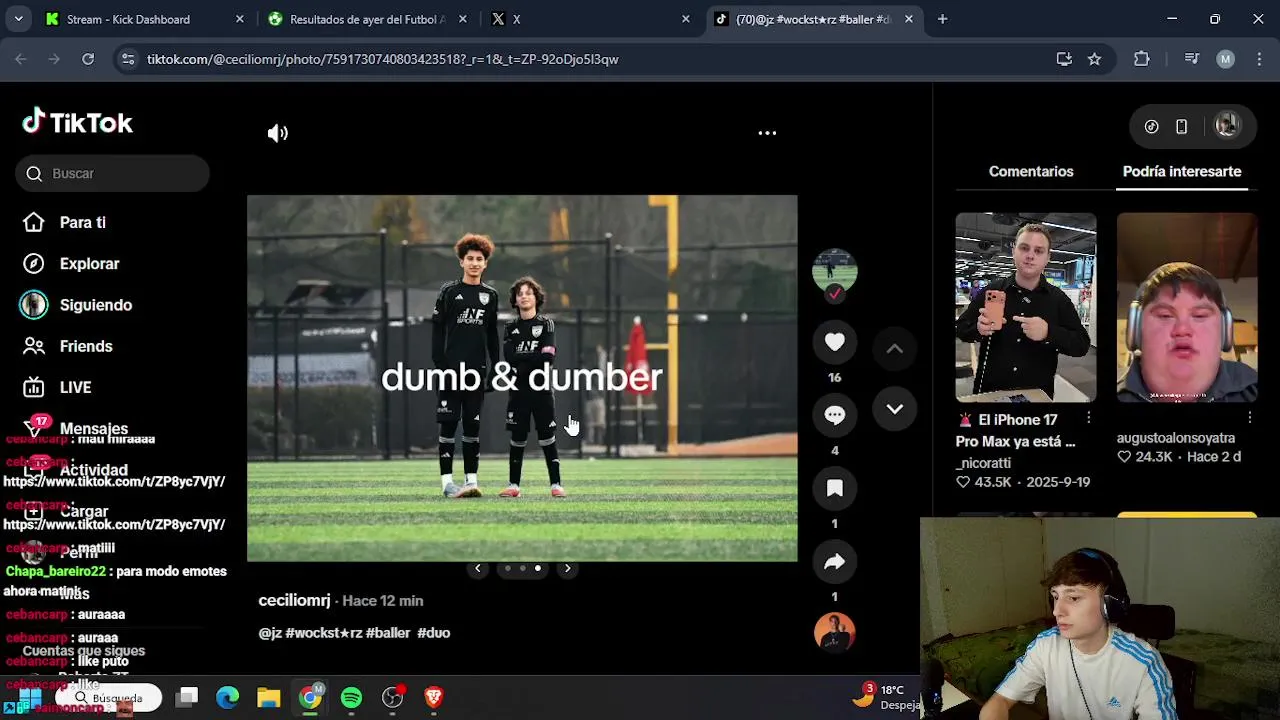
Task: Switch to the Podría interesarte tab
Action: tap(1182, 172)
